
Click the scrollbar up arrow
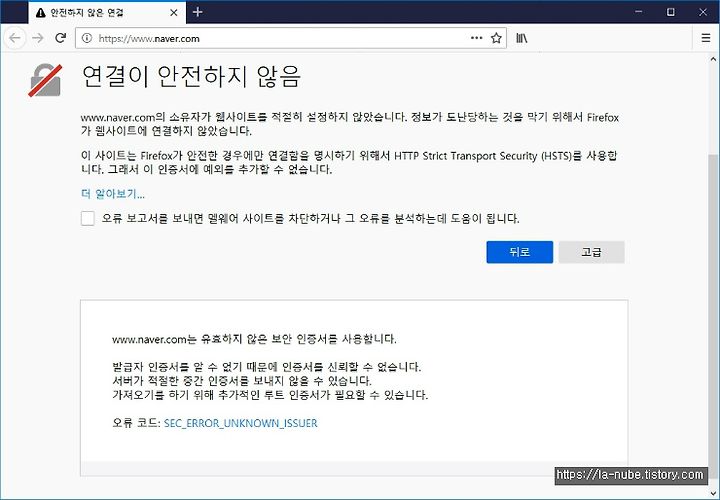click(x=713, y=59)
